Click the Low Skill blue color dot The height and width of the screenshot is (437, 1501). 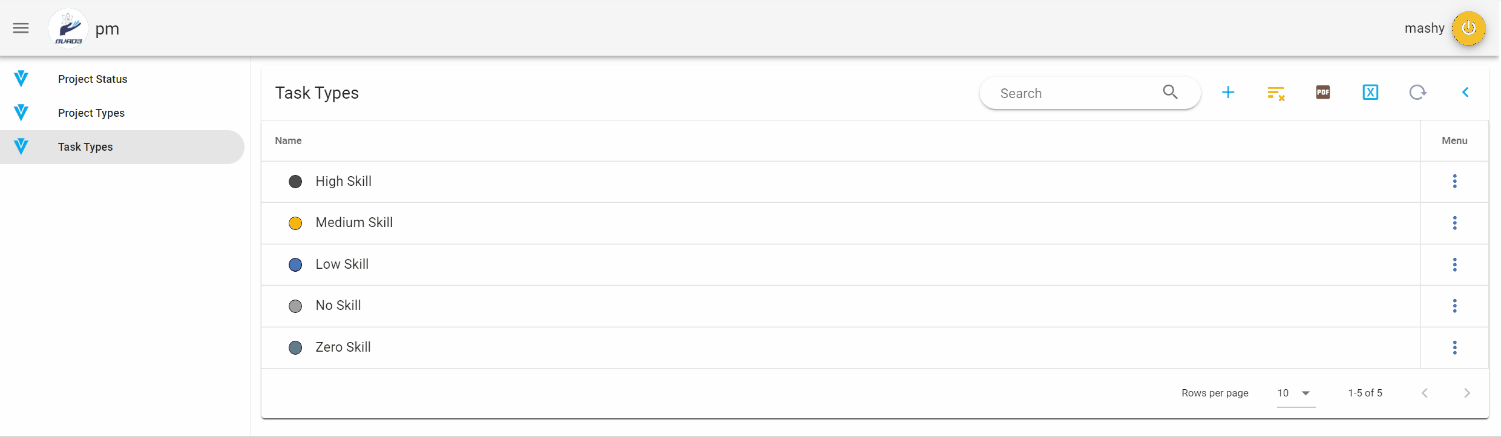pyautogui.click(x=295, y=265)
